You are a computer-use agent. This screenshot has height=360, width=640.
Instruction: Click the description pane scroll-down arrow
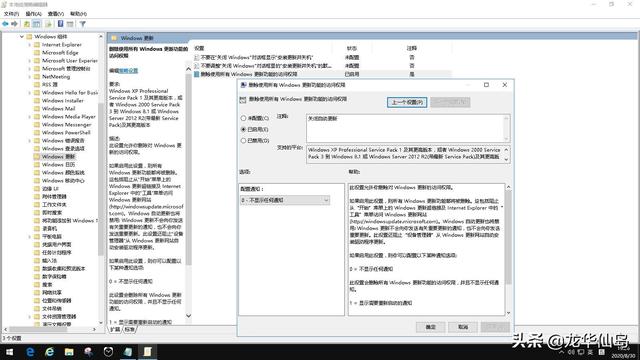(188, 316)
